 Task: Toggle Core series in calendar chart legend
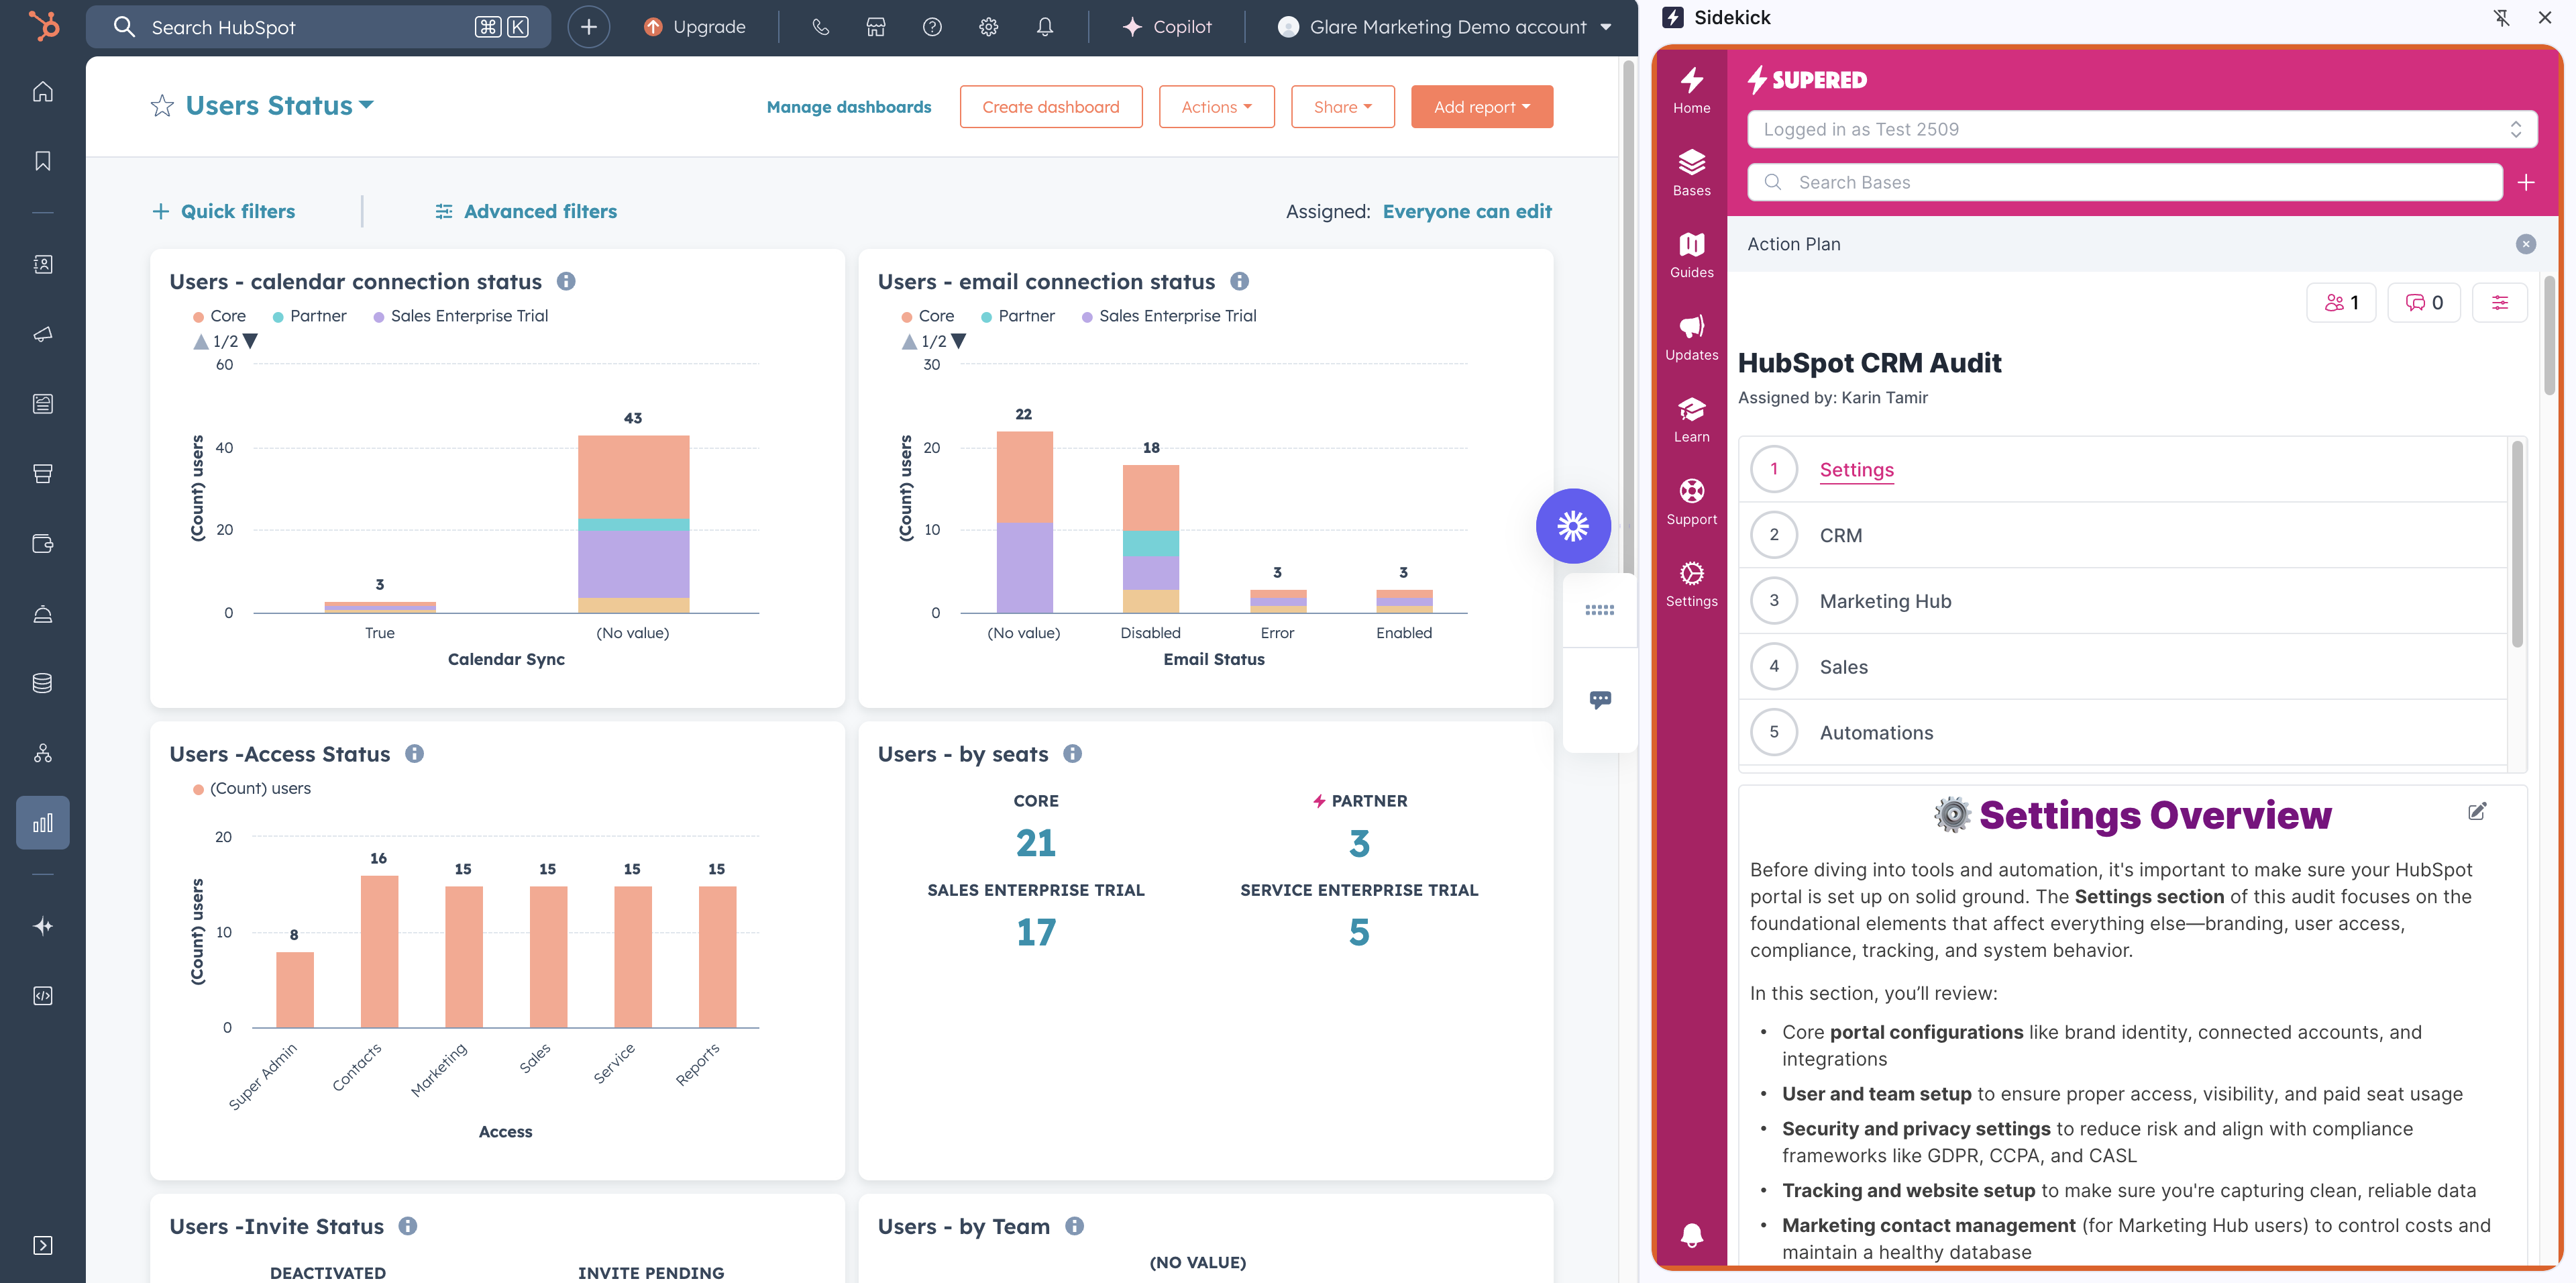219,316
